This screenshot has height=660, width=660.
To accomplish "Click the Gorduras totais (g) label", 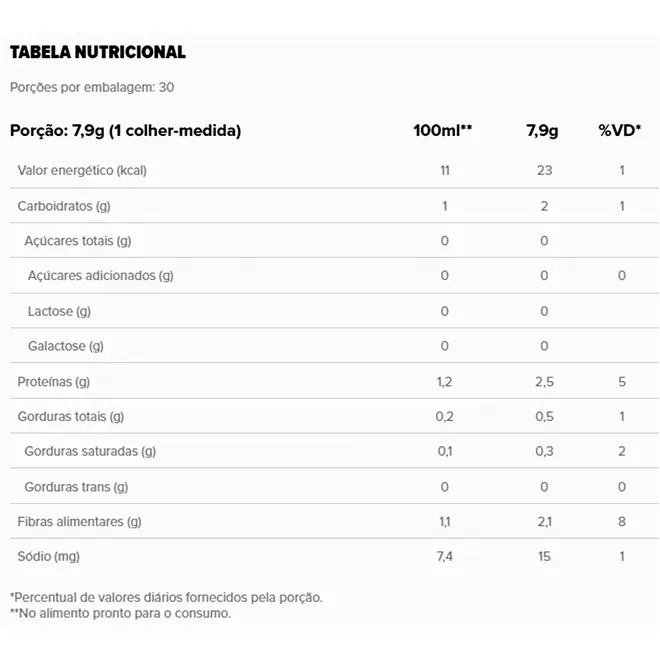I will click(x=71, y=416).
